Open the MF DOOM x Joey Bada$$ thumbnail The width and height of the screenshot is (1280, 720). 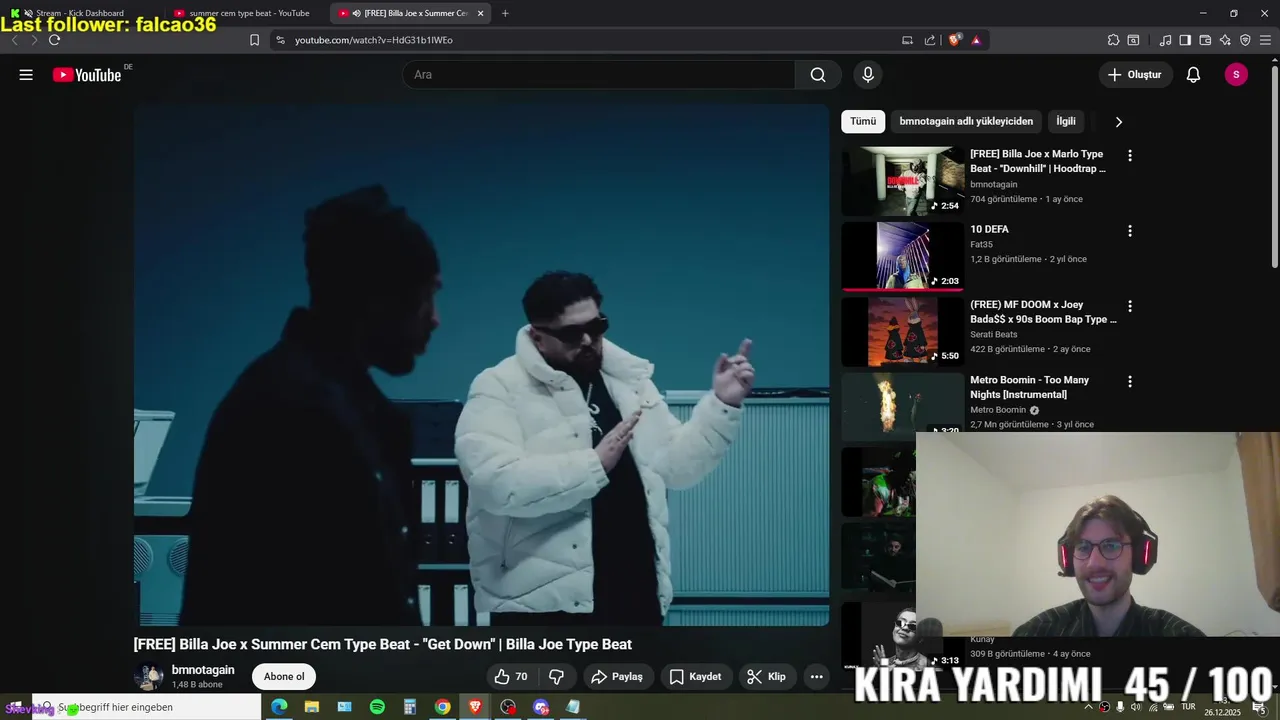pyautogui.click(x=903, y=332)
